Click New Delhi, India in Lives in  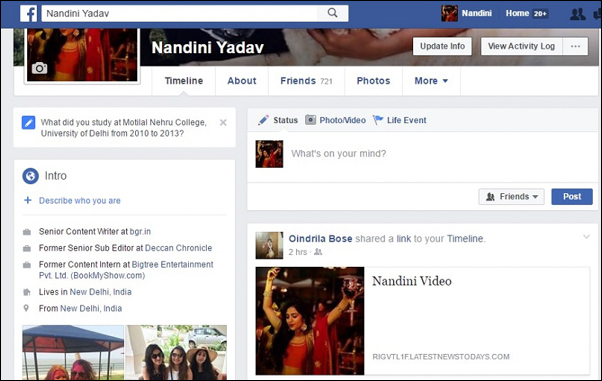(x=101, y=292)
